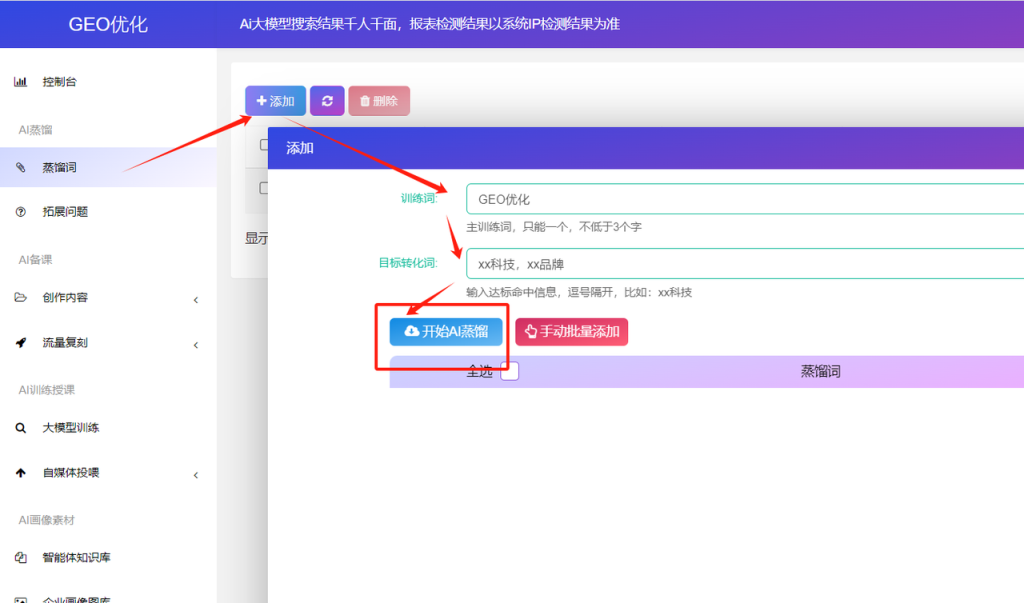Click the up arrow icon beside 自媒体投喂
This screenshot has height=603, width=1024.
(20, 472)
